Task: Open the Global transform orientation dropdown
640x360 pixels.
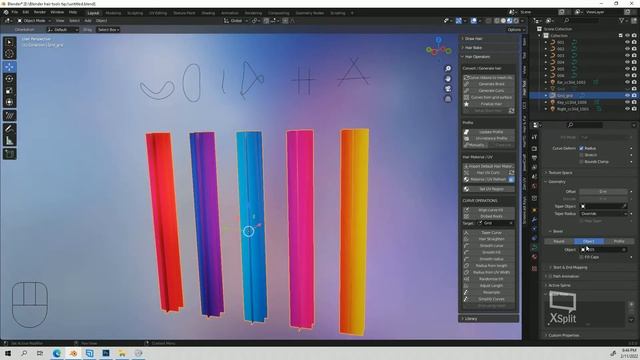Action: [x=236, y=20]
